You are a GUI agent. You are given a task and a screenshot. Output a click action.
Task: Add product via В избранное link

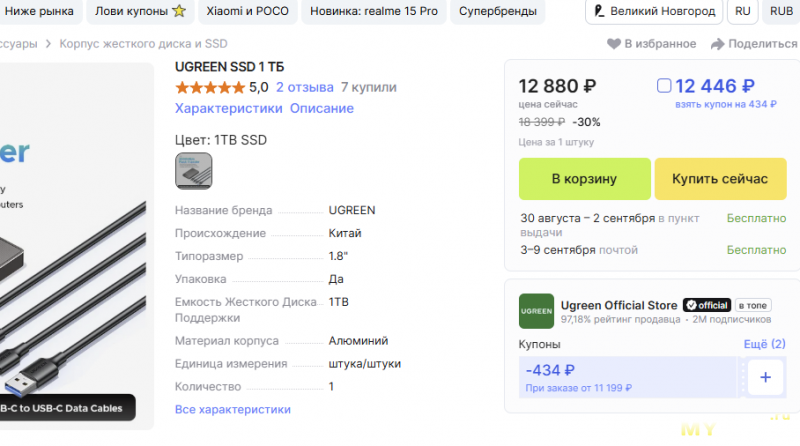coord(660,44)
